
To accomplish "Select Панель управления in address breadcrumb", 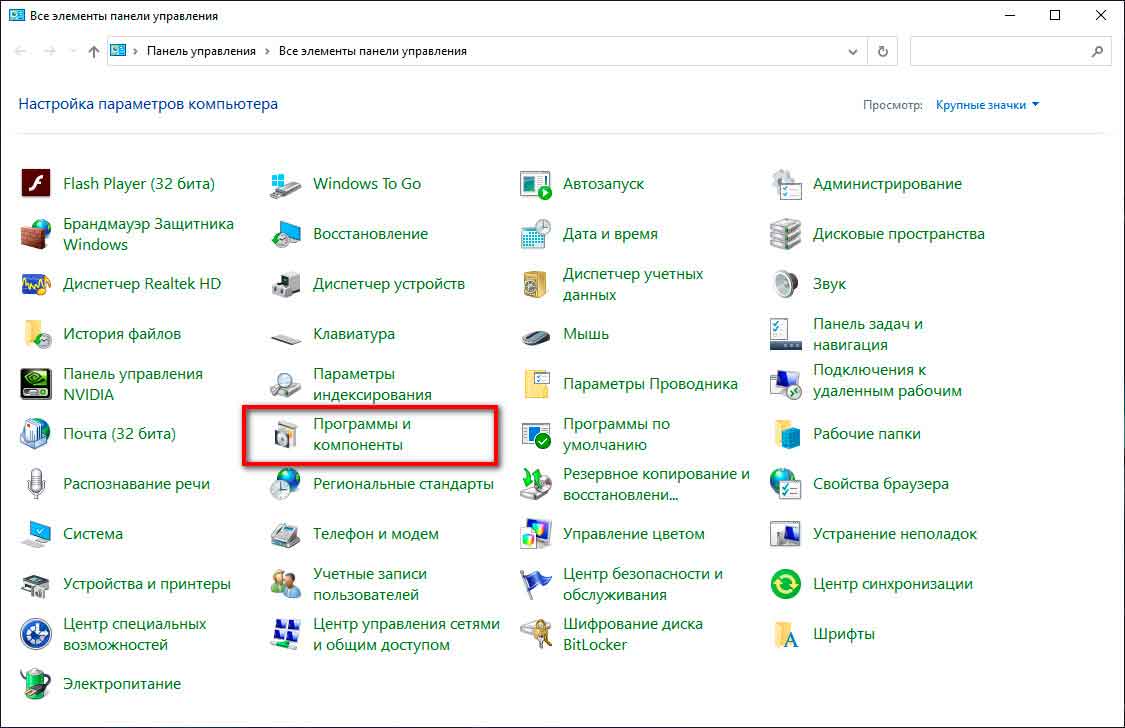I will 201,51.
